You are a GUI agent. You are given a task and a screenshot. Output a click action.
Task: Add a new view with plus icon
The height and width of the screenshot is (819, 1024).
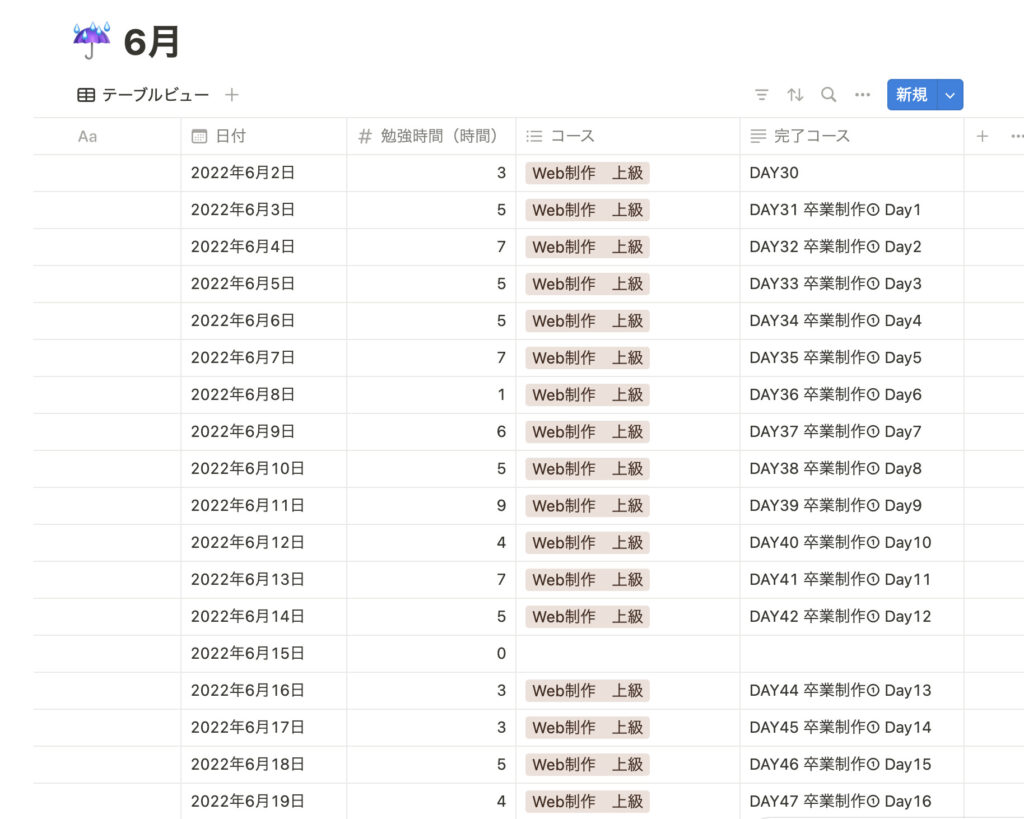click(232, 95)
